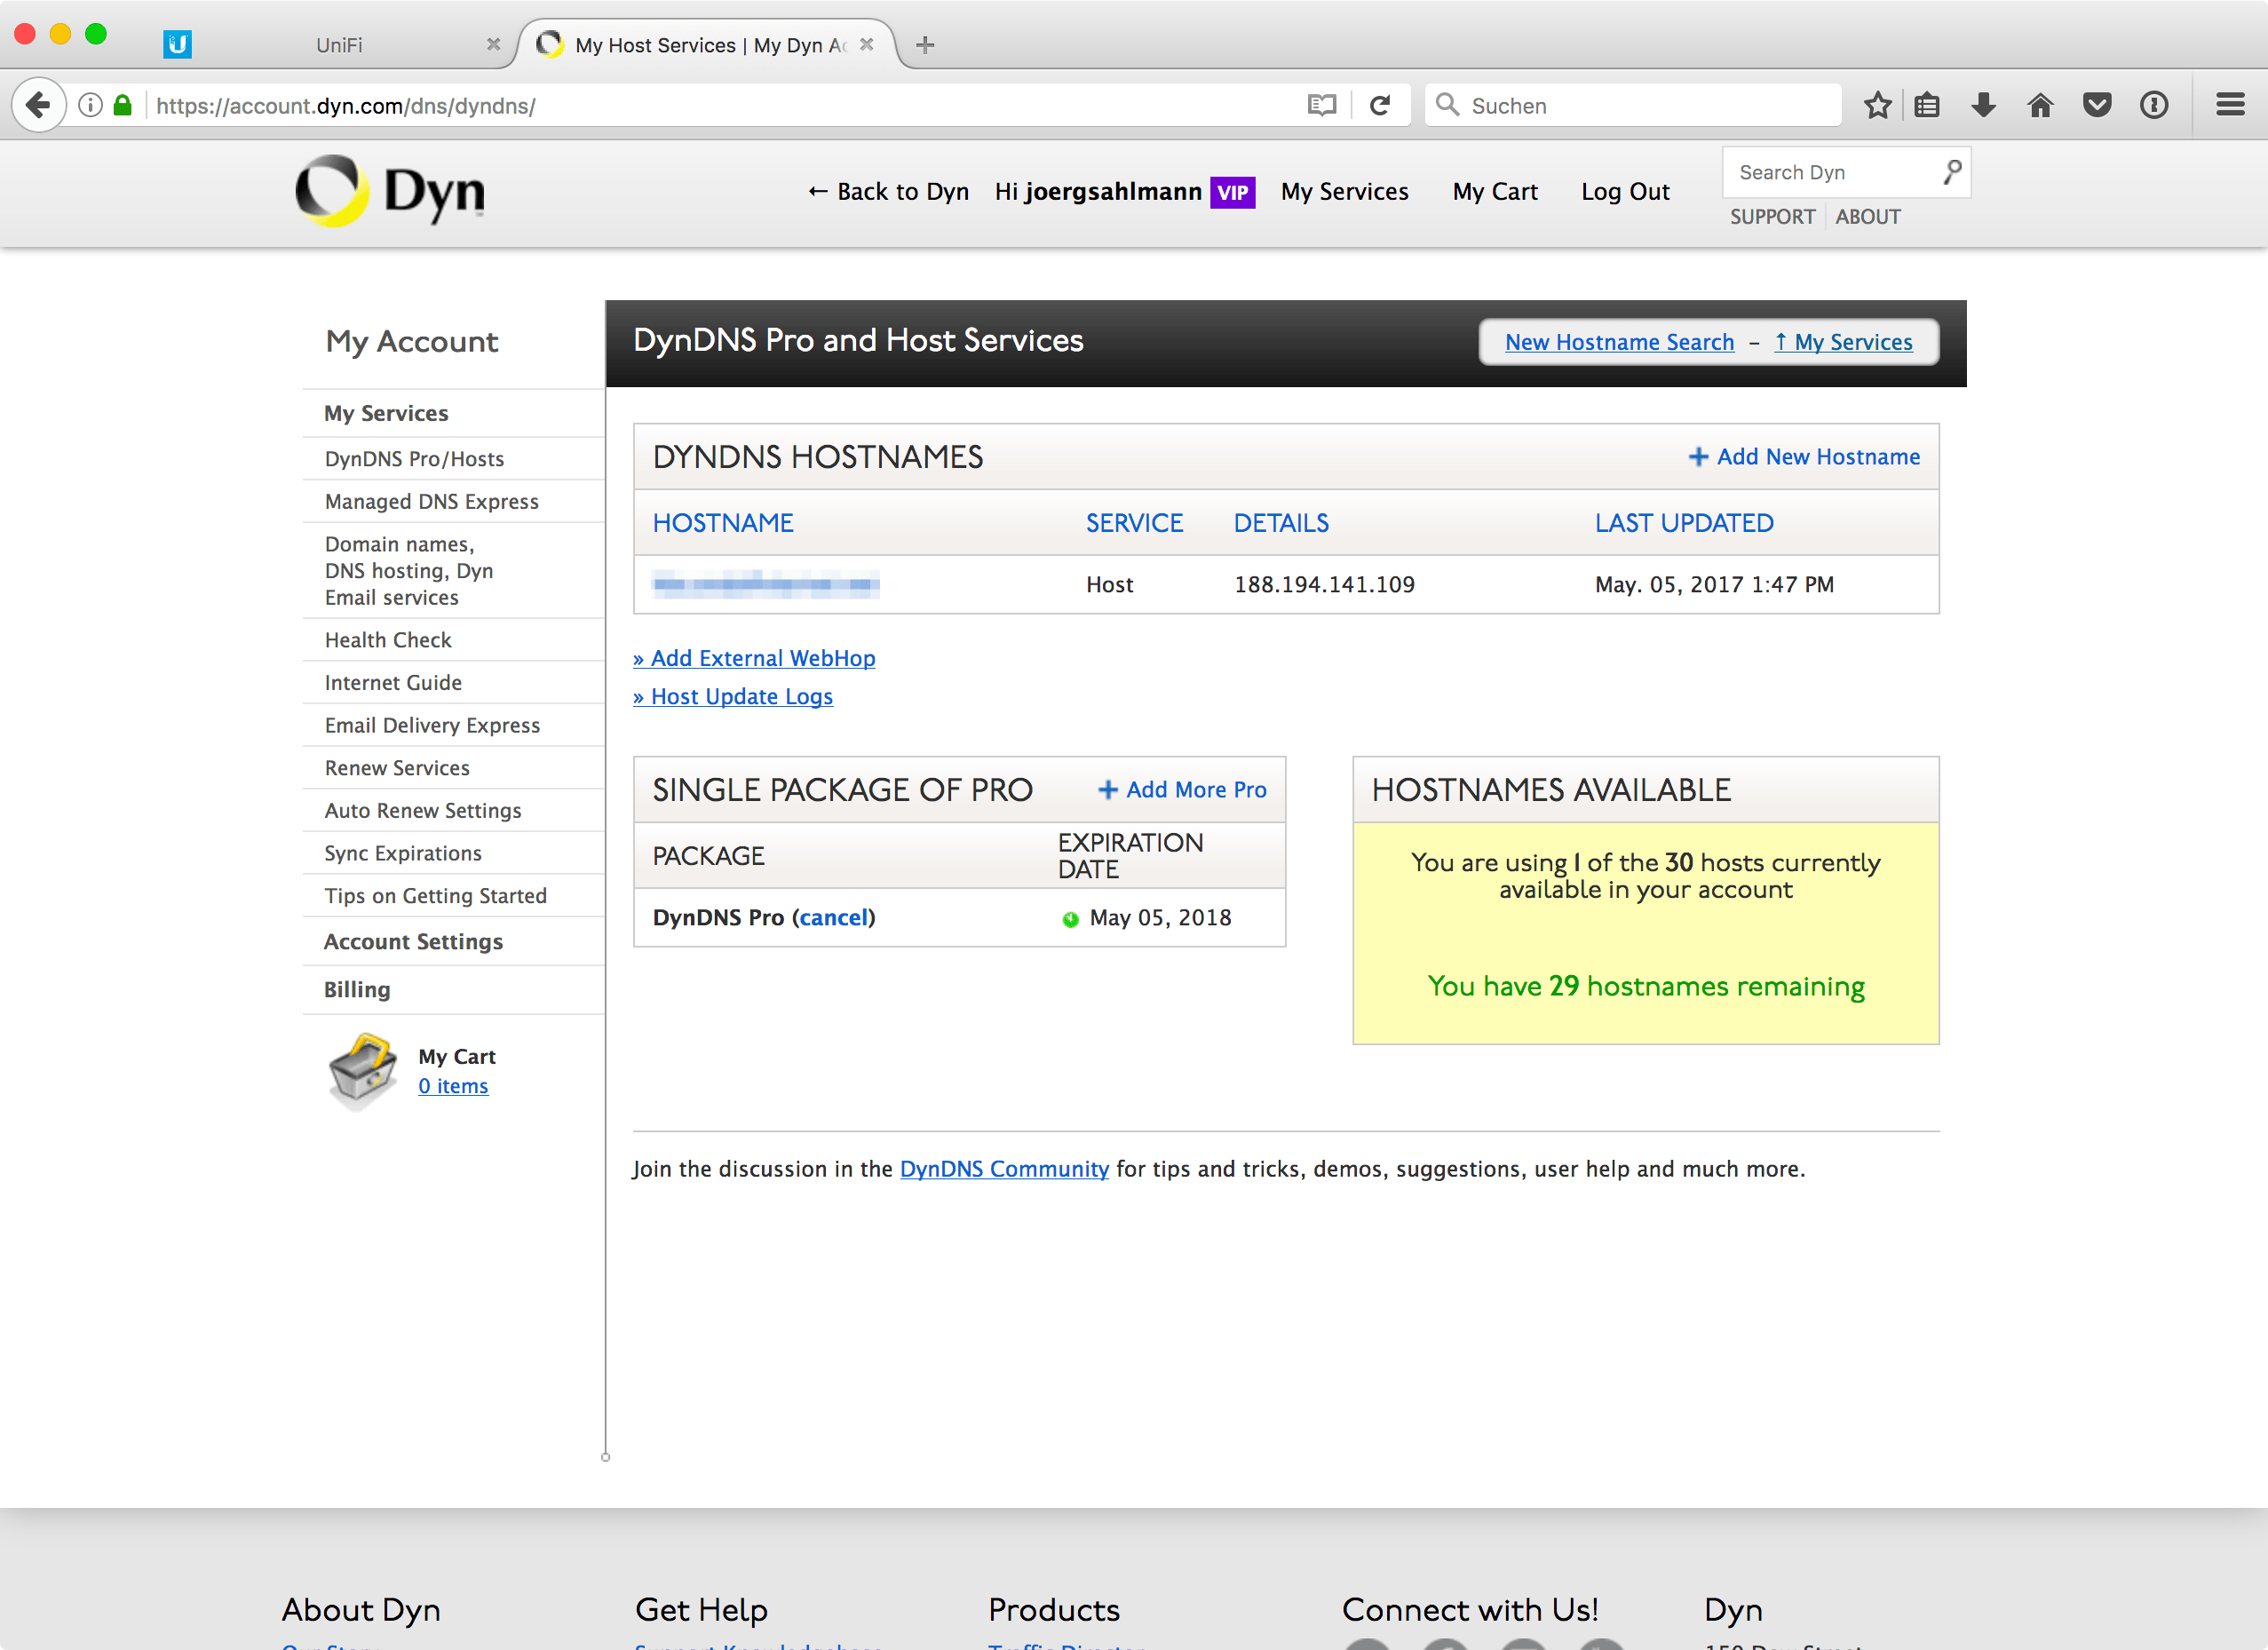Focus the browser URL address bar
This screenshot has height=1650, width=2268.
[720, 105]
